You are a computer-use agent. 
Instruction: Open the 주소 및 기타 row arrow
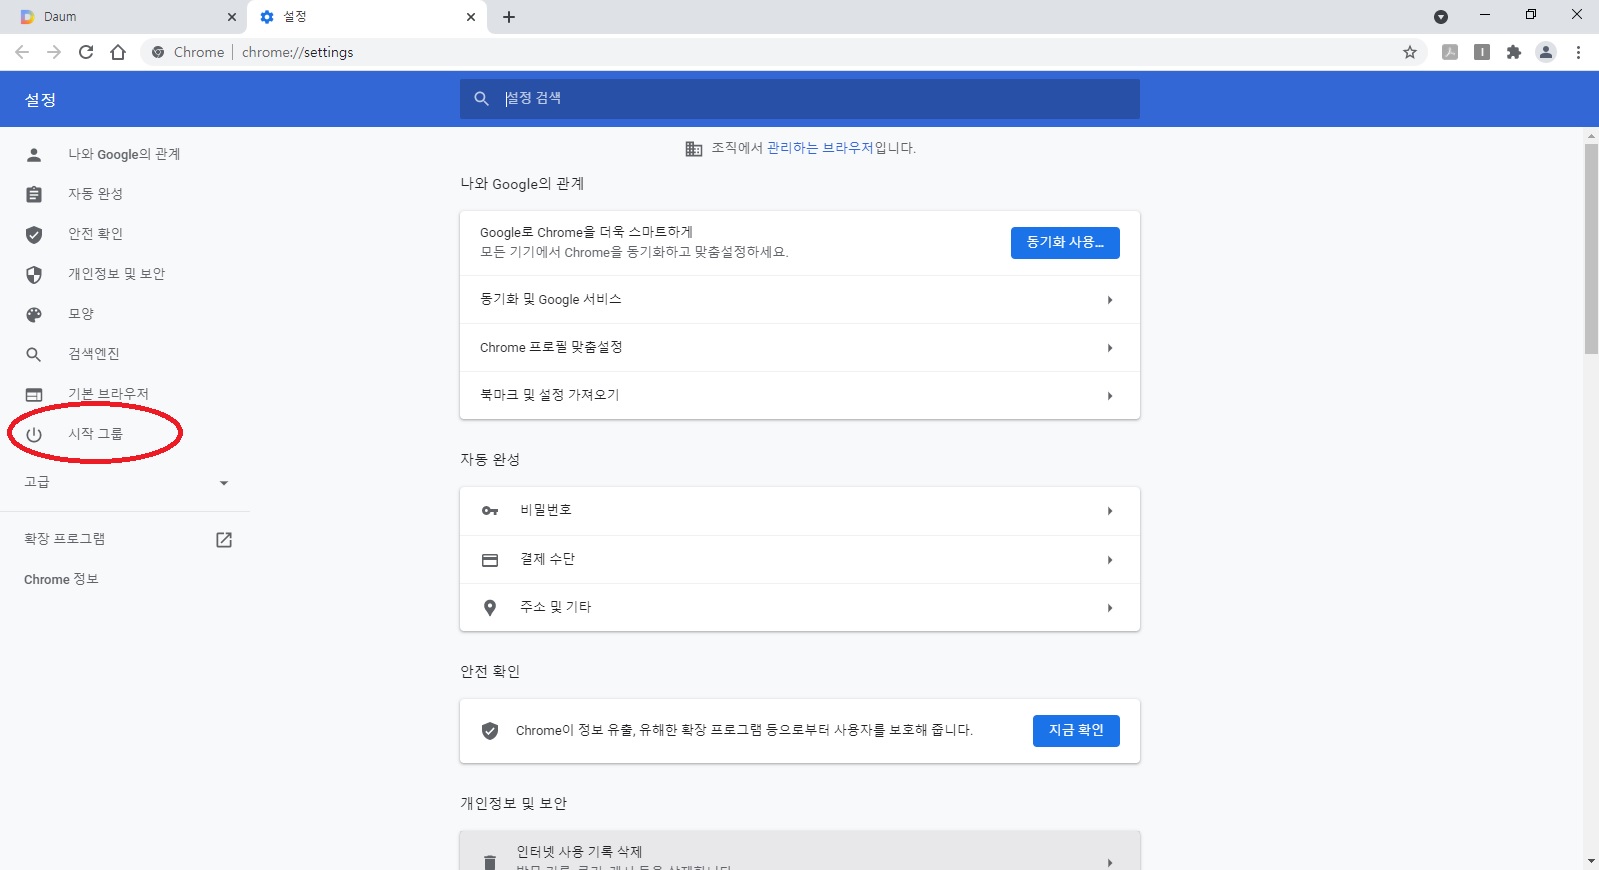pyautogui.click(x=1110, y=608)
